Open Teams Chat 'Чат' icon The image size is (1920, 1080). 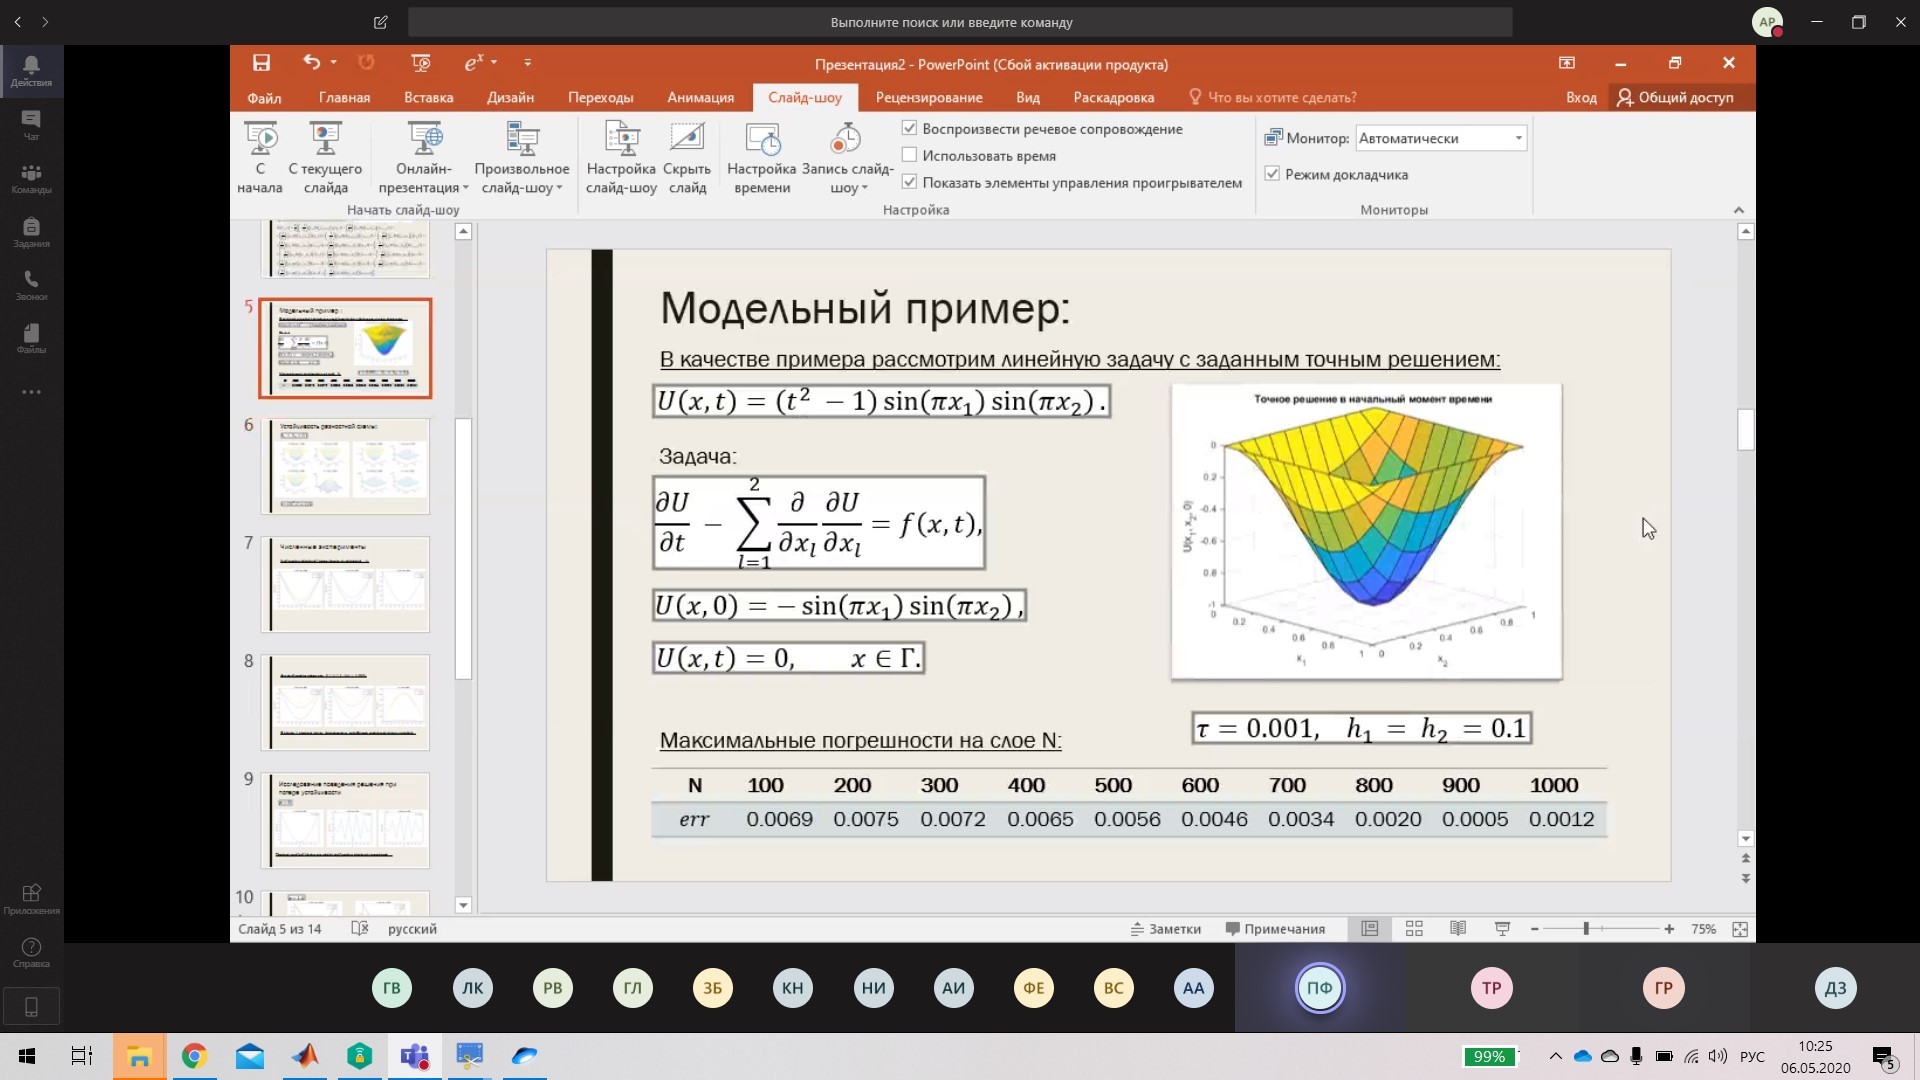click(x=31, y=125)
